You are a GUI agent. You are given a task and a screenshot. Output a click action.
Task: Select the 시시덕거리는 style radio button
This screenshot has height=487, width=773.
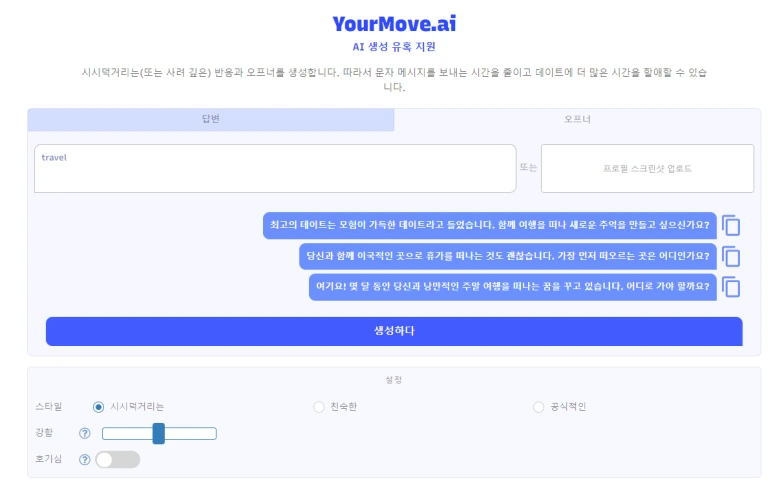pyautogui.click(x=98, y=407)
